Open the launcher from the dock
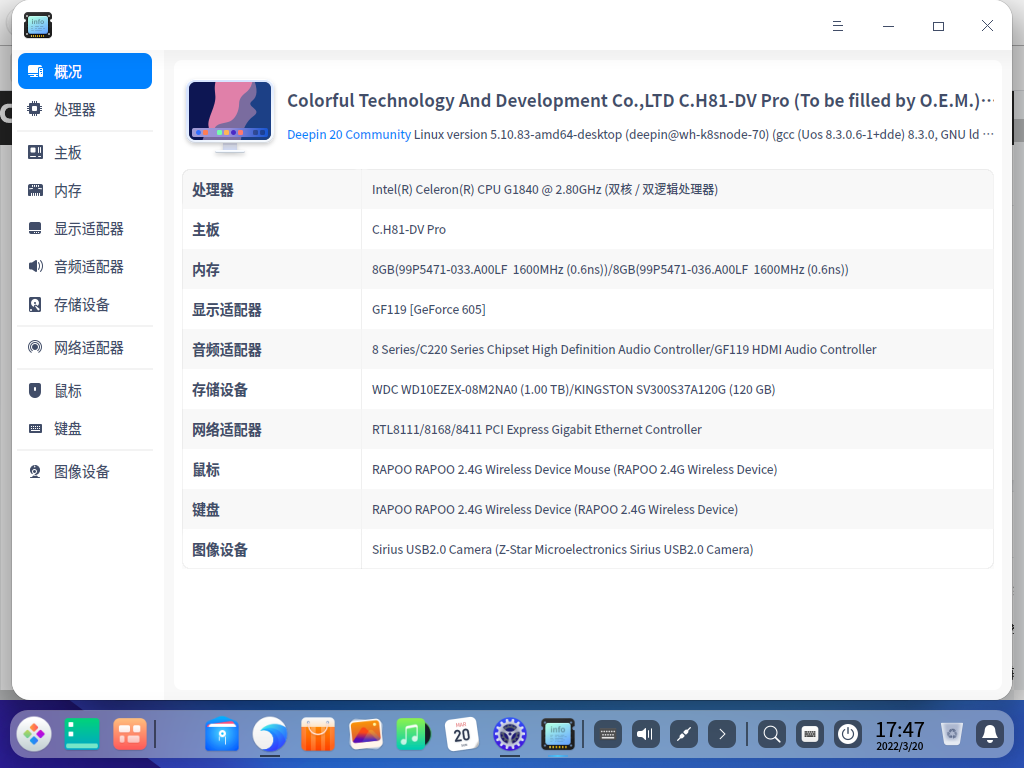 tap(34, 734)
